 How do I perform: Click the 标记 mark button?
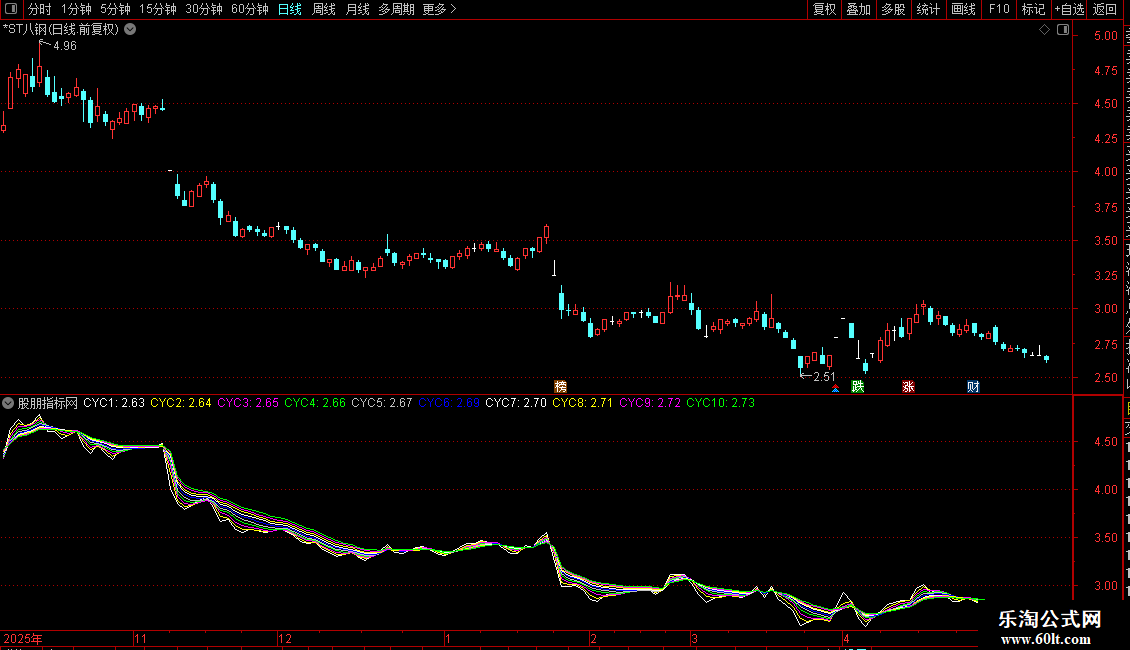tap(1033, 9)
